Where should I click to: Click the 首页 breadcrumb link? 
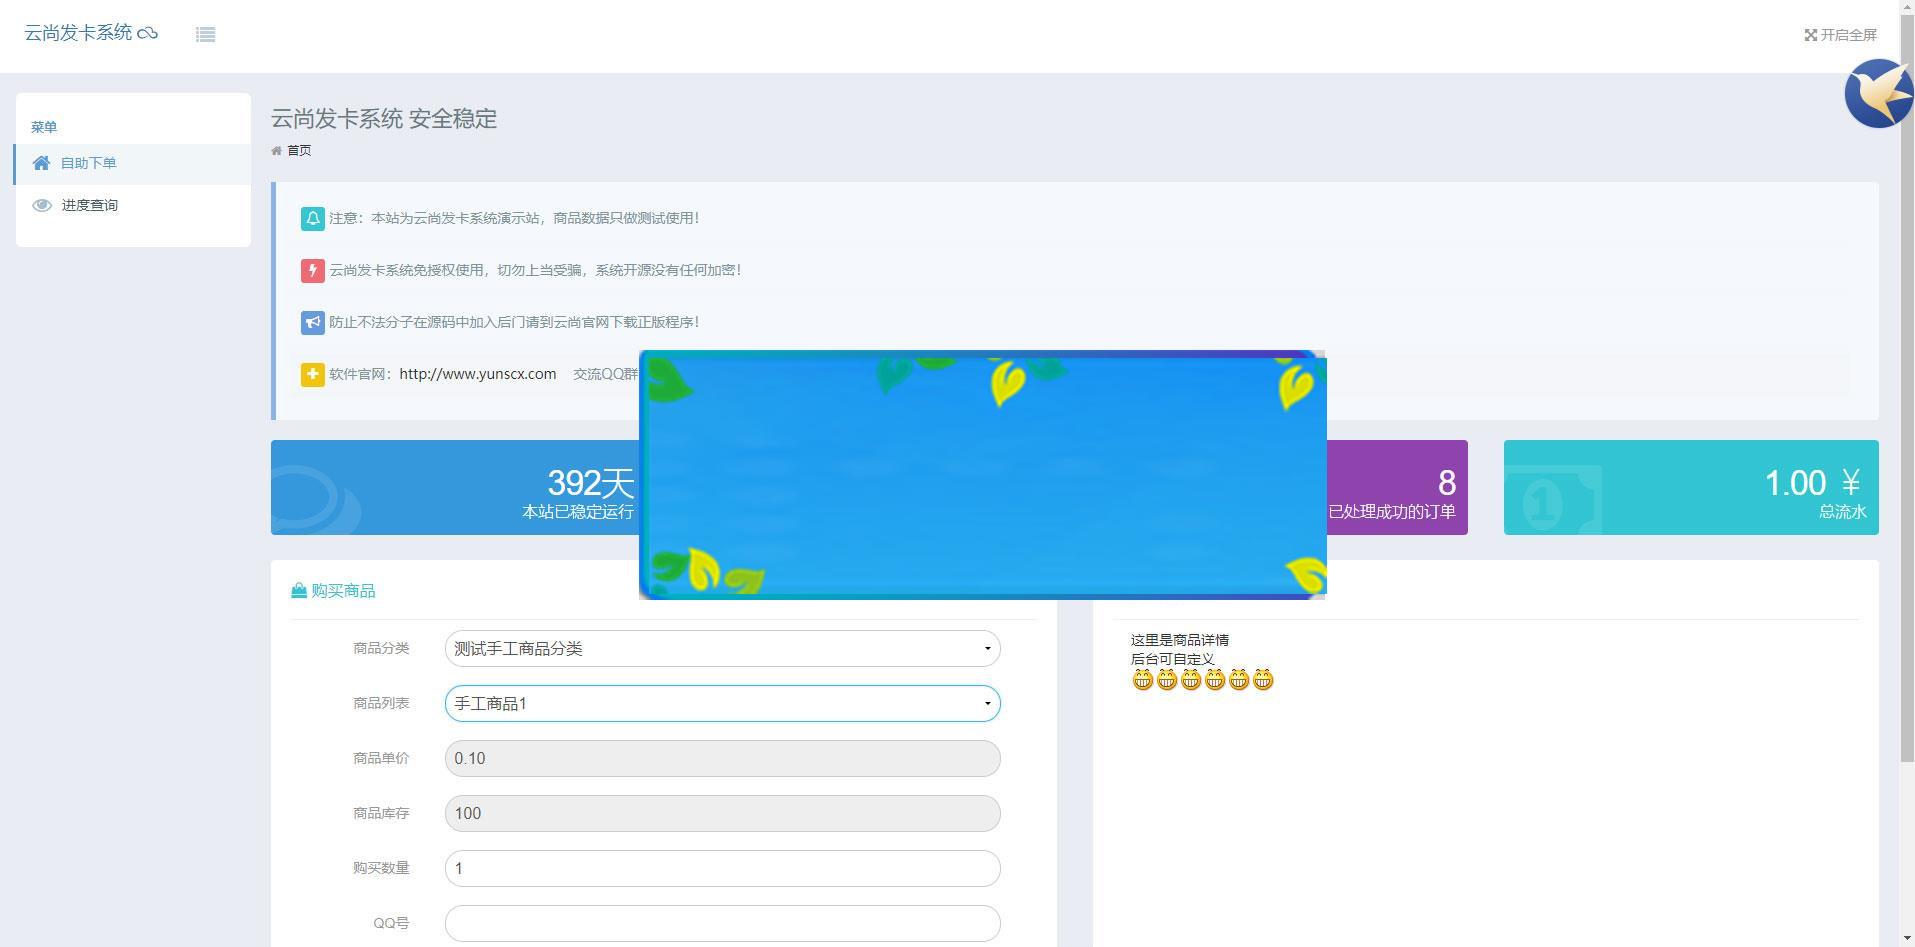pyautogui.click(x=299, y=151)
